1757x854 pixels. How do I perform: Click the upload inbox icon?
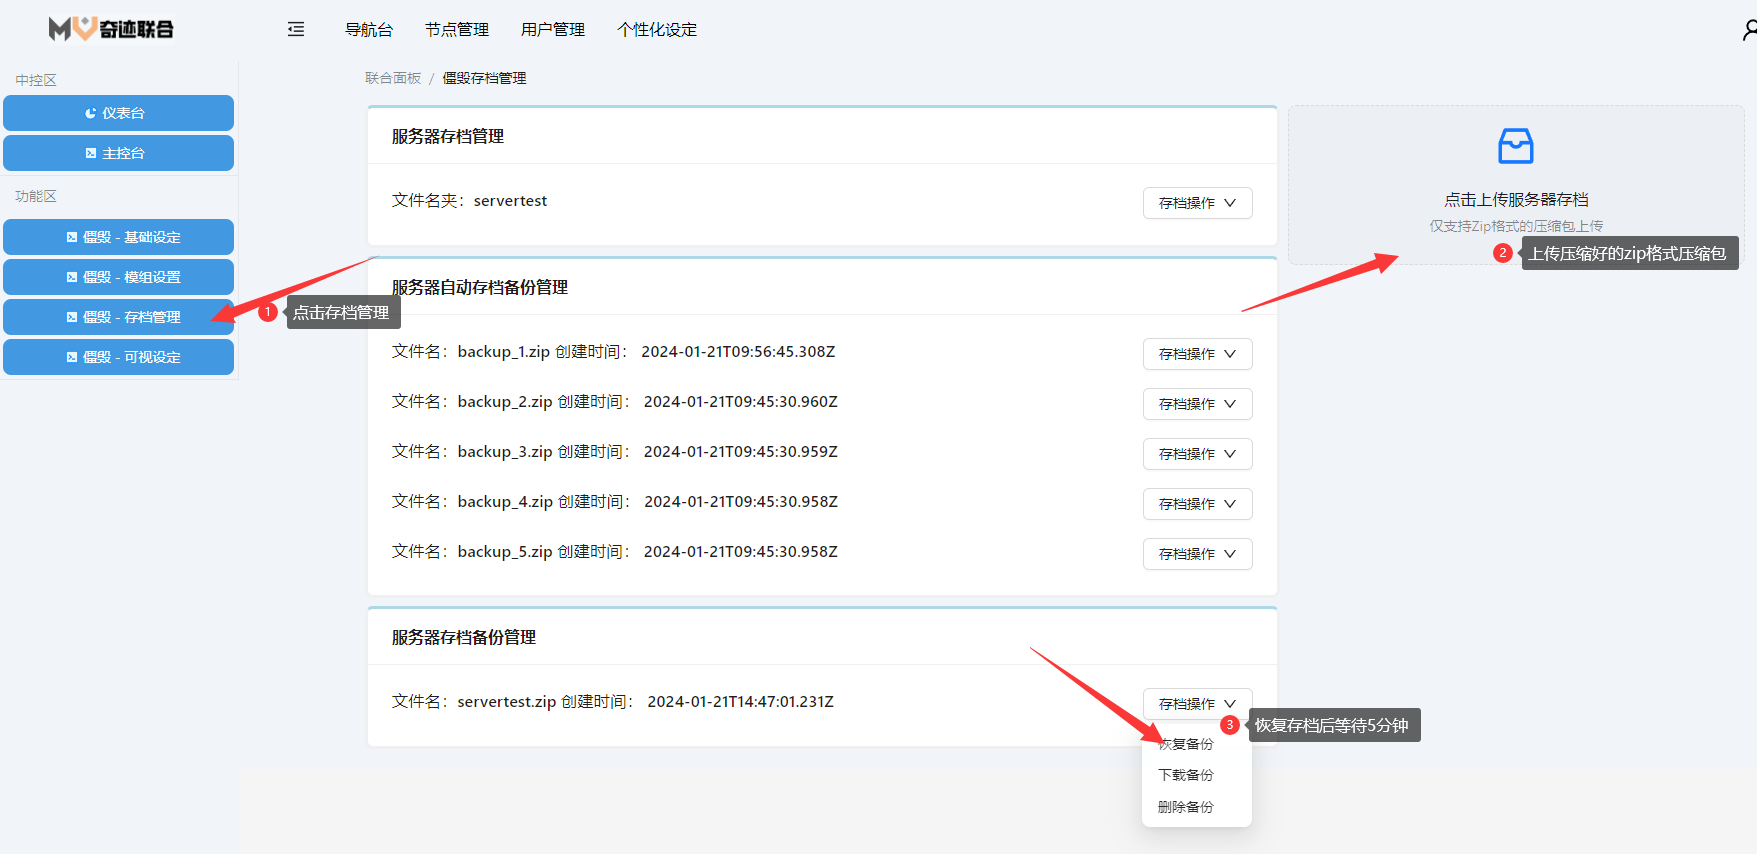pos(1515,146)
